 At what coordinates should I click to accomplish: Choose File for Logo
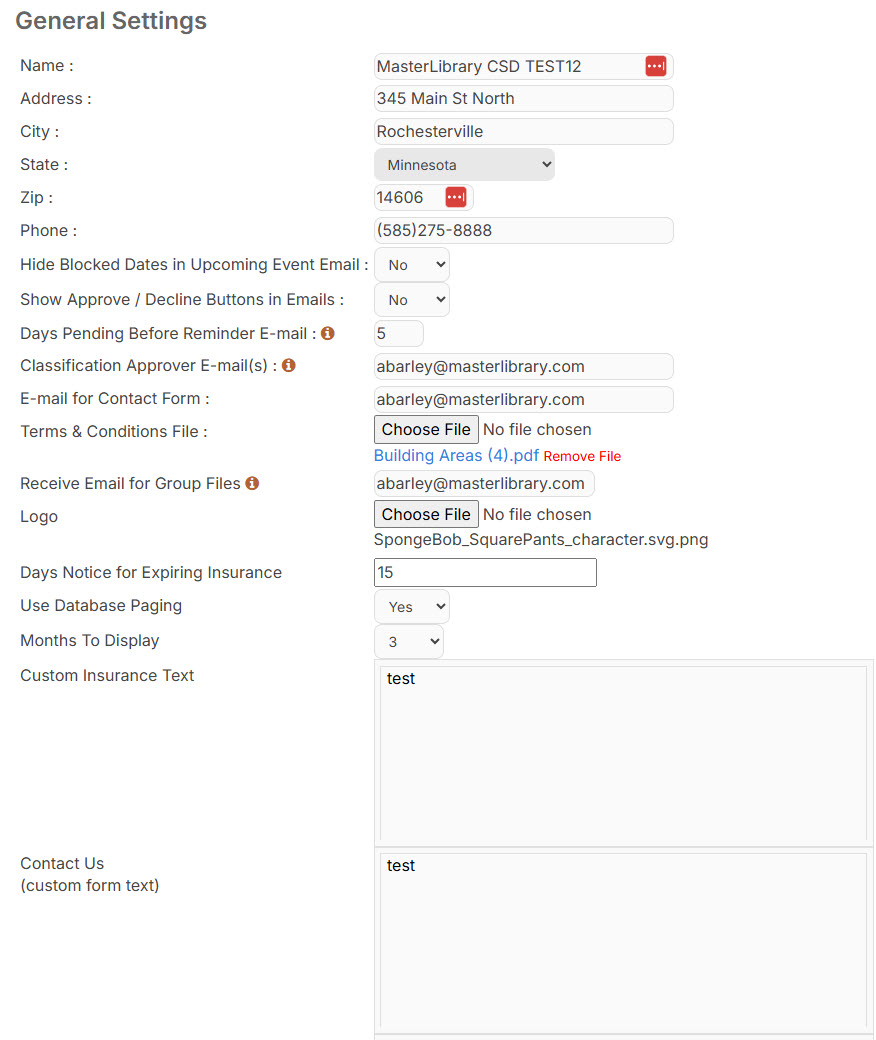coord(426,515)
